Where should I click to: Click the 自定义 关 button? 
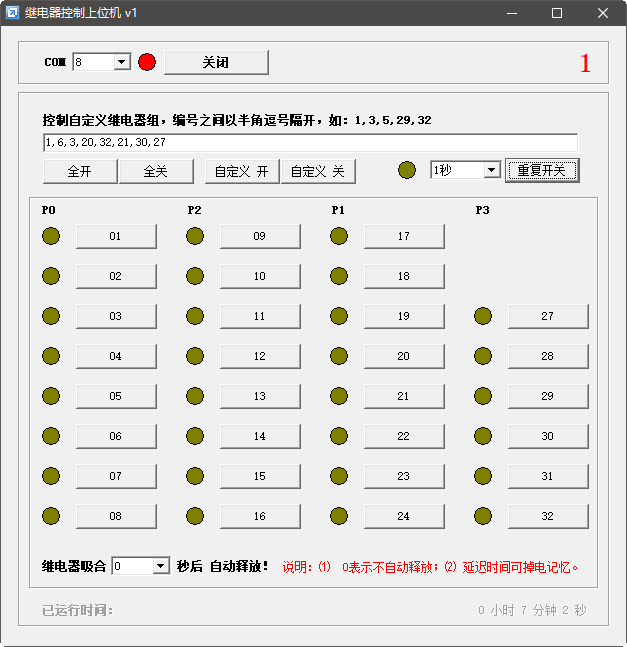(x=318, y=171)
